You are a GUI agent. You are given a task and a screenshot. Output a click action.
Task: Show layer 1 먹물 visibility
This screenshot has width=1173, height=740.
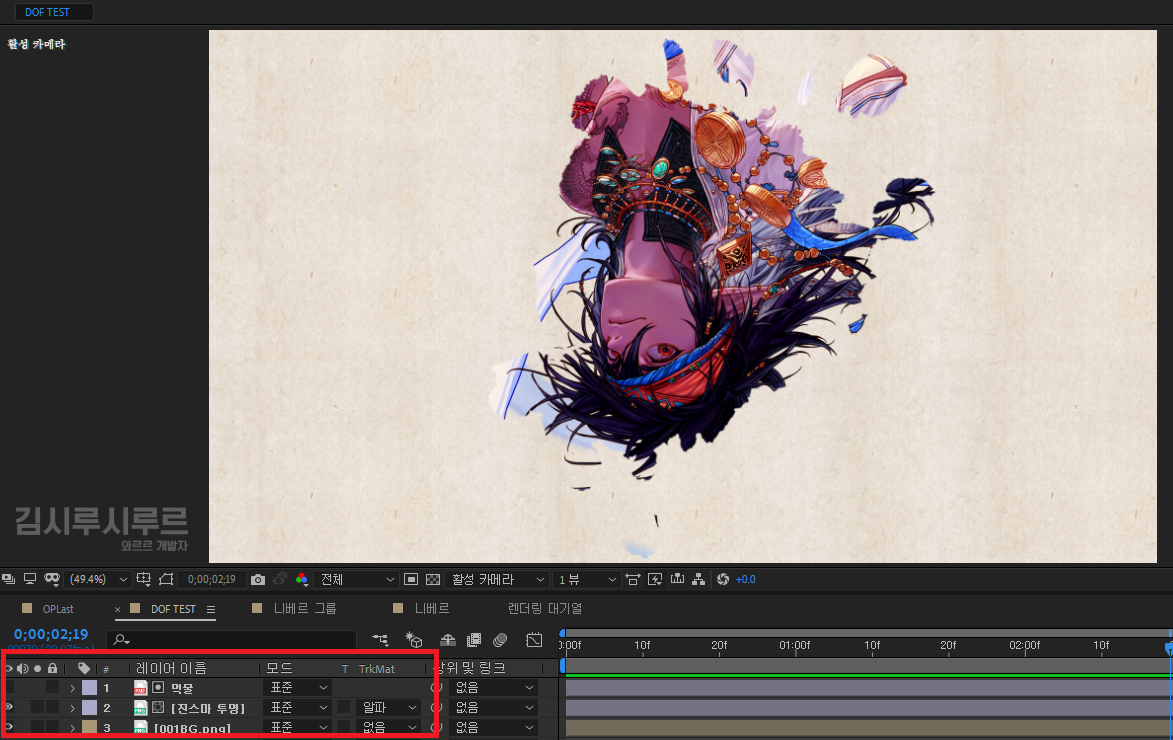9,688
